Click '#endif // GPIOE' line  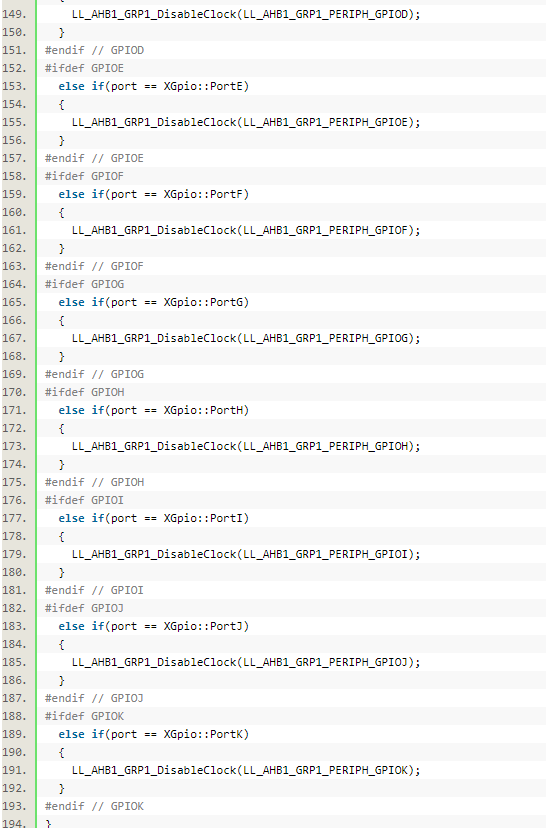click(95, 158)
